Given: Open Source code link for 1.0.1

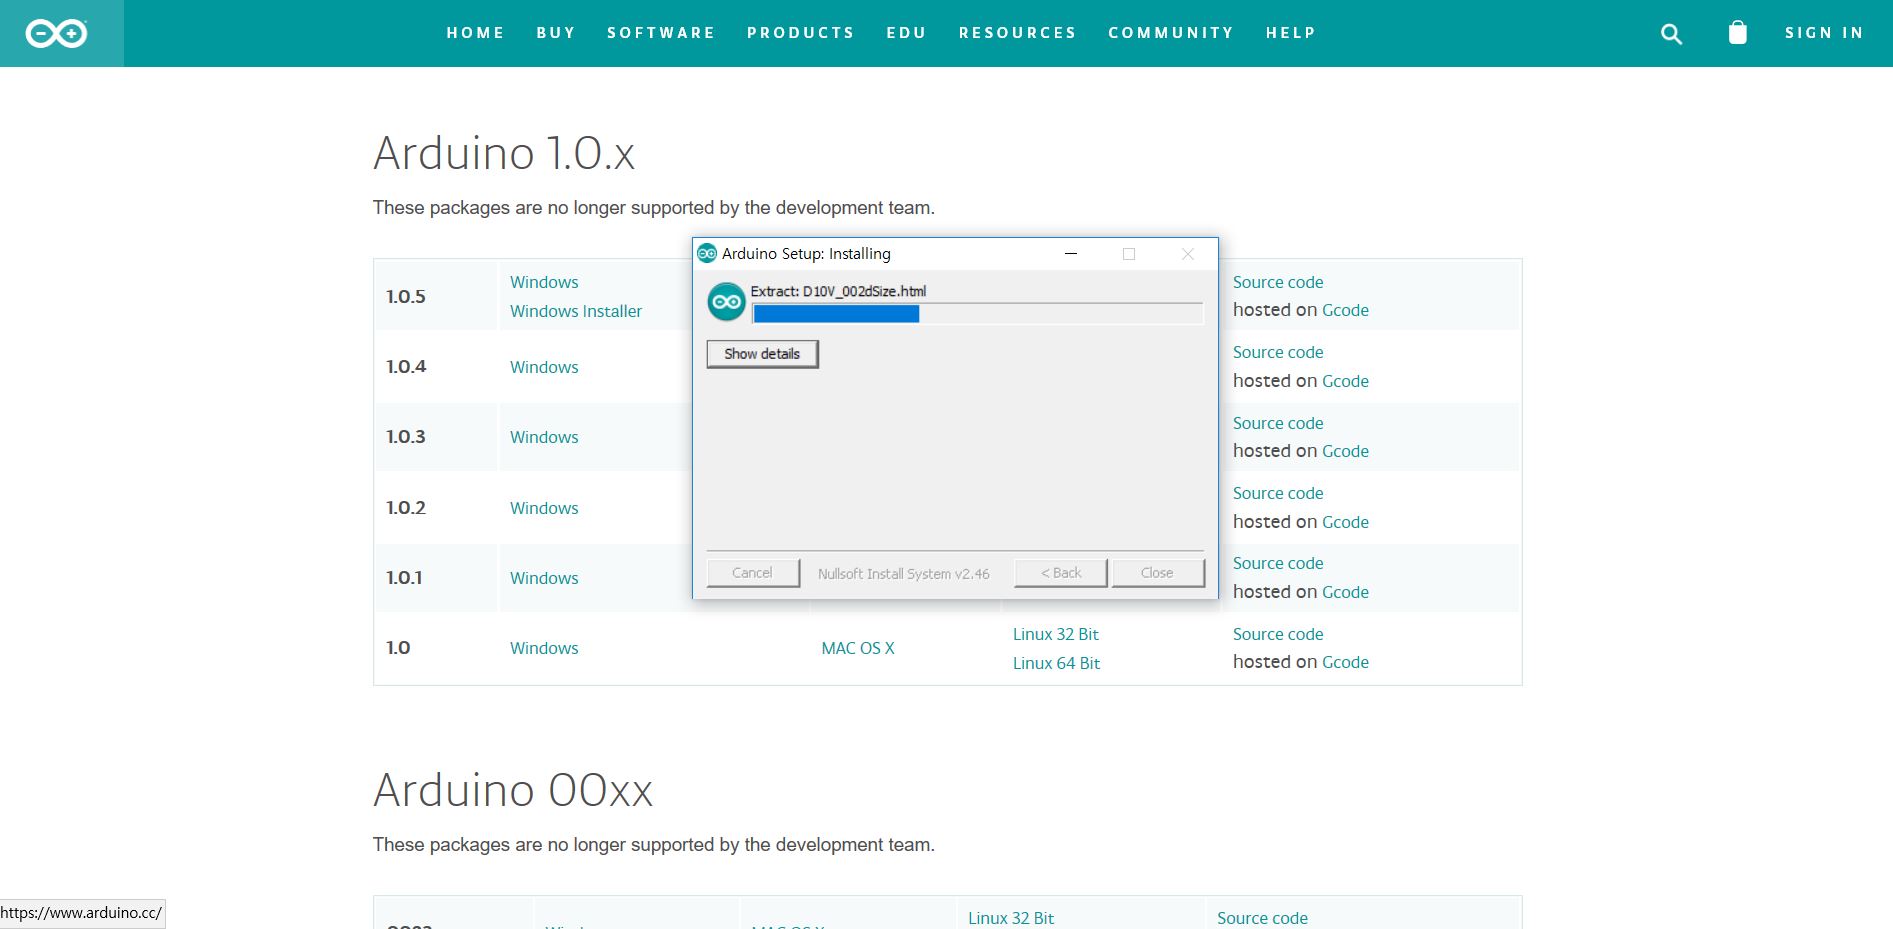Looking at the screenshot, I should point(1278,563).
